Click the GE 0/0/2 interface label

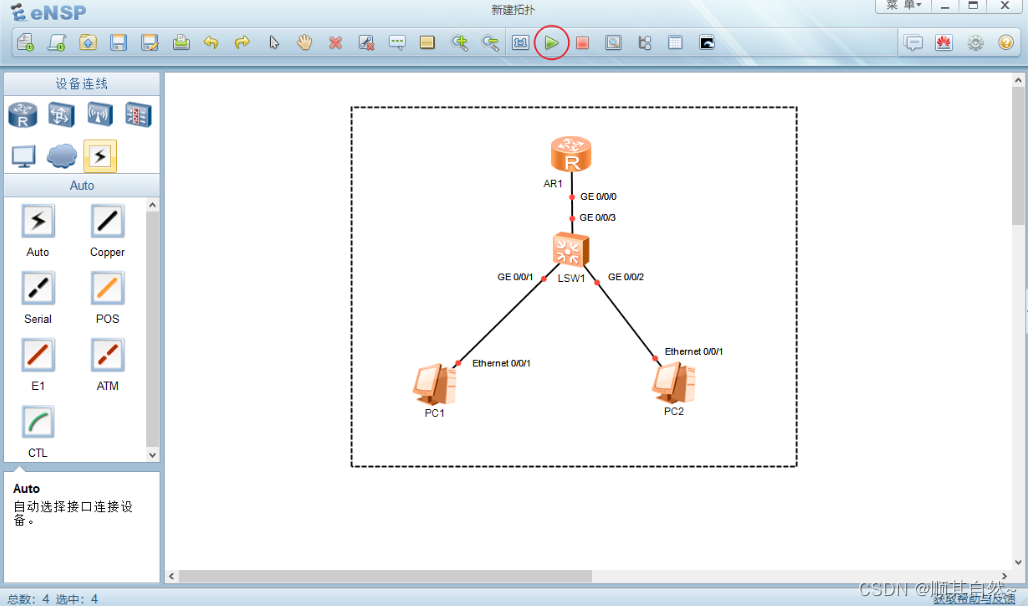[626, 277]
